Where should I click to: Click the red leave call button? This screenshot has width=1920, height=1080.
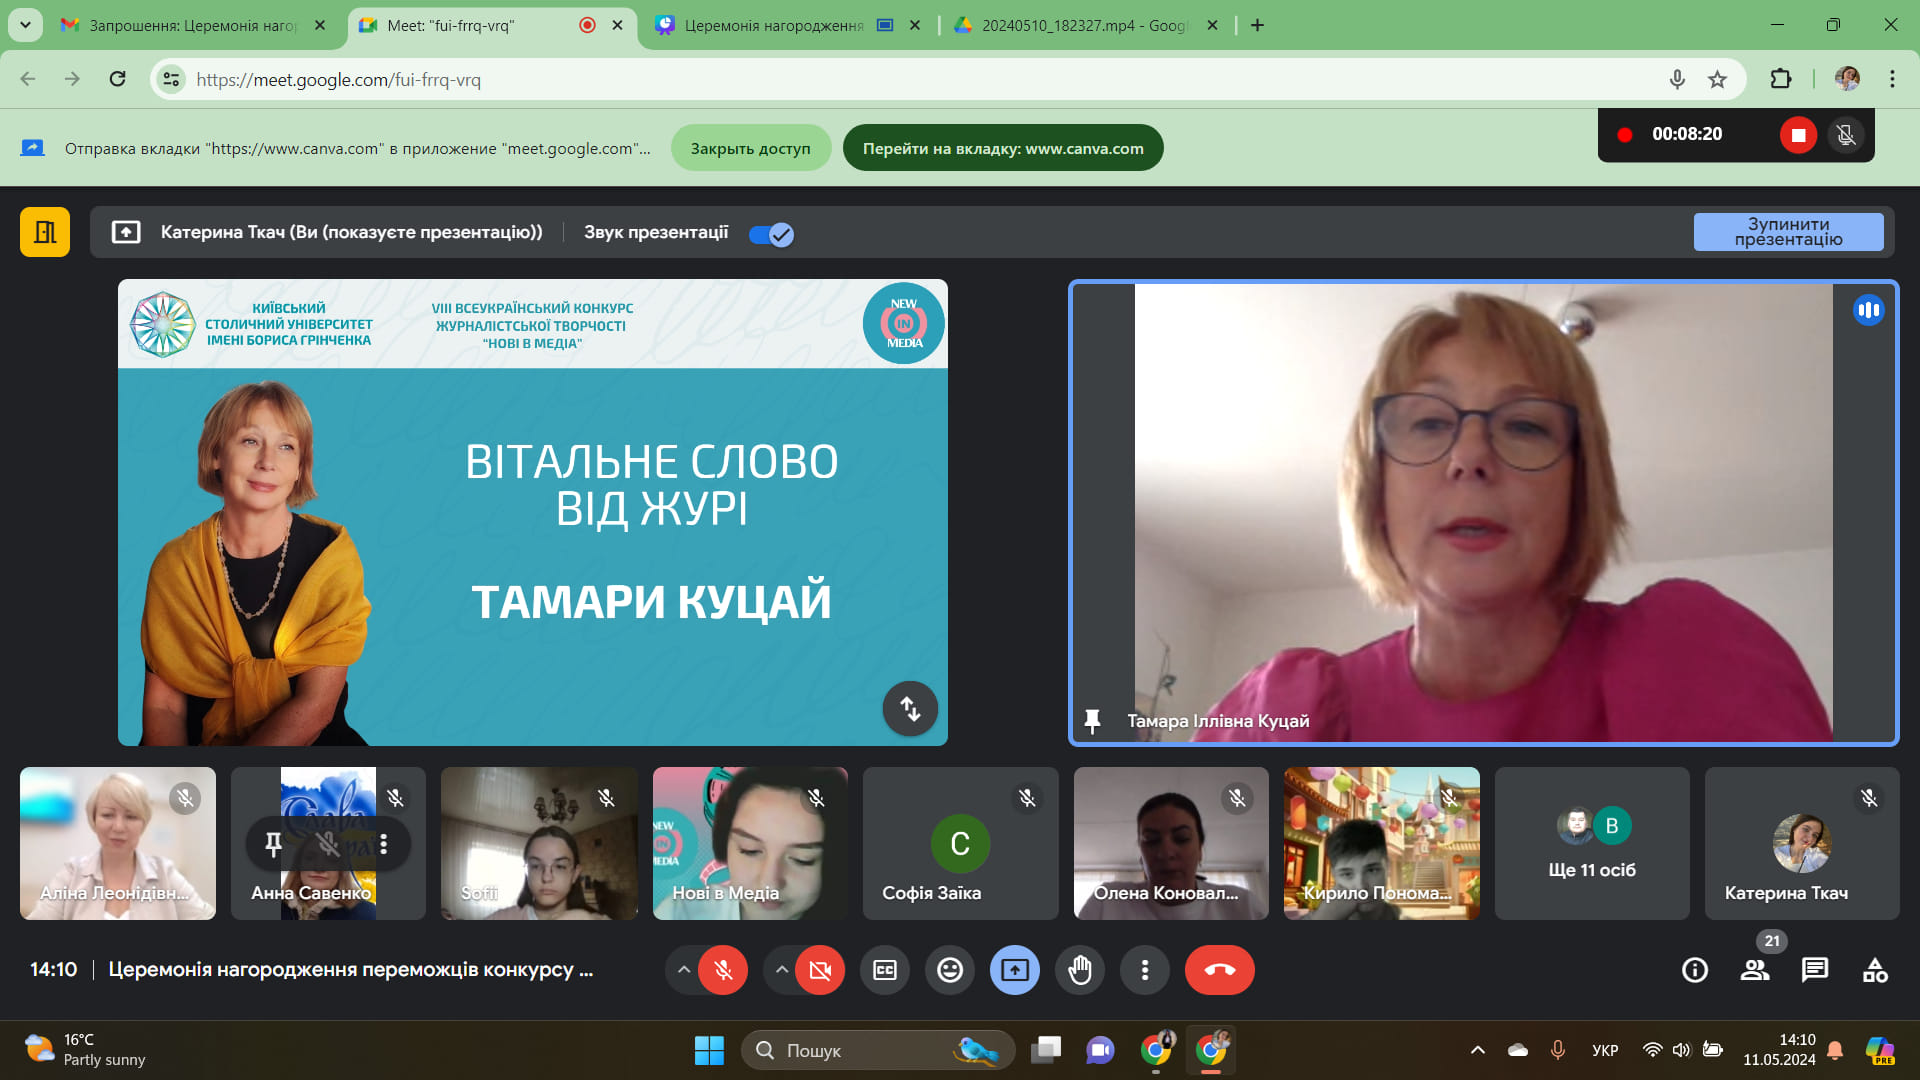pyautogui.click(x=1219, y=970)
